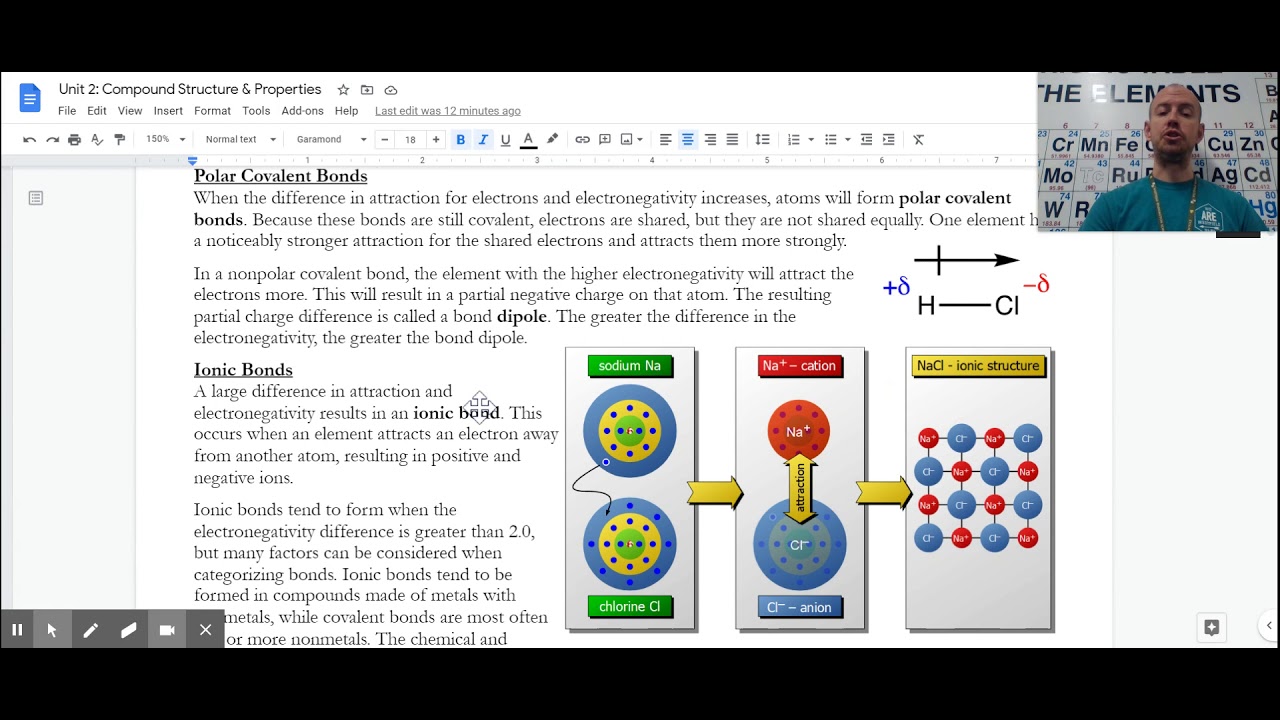Click the 'Polar Covalent Bonds' heading
The image size is (1280, 720).
(281, 176)
